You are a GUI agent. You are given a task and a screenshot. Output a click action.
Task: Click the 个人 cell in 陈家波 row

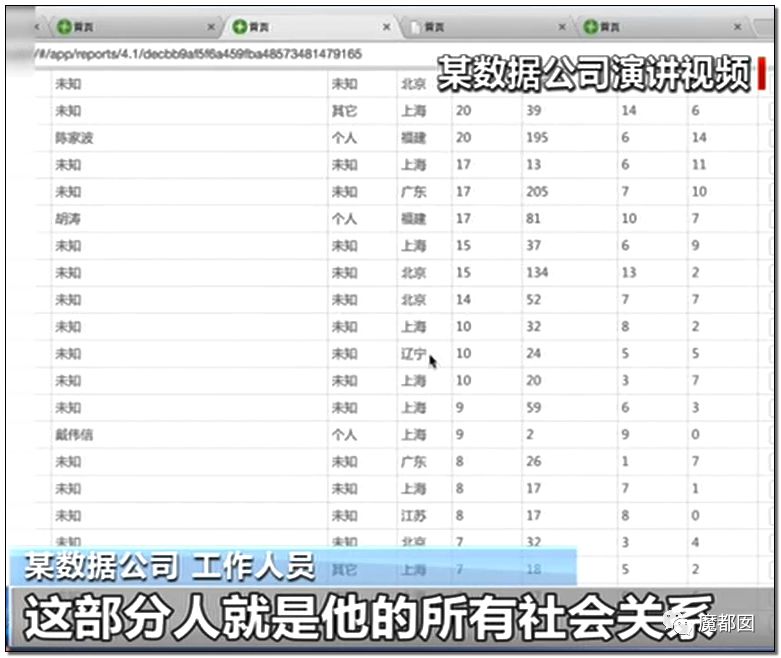pos(344,137)
